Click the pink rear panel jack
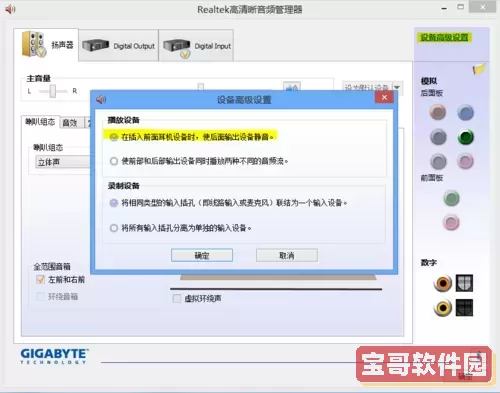 tap(465, 162)
